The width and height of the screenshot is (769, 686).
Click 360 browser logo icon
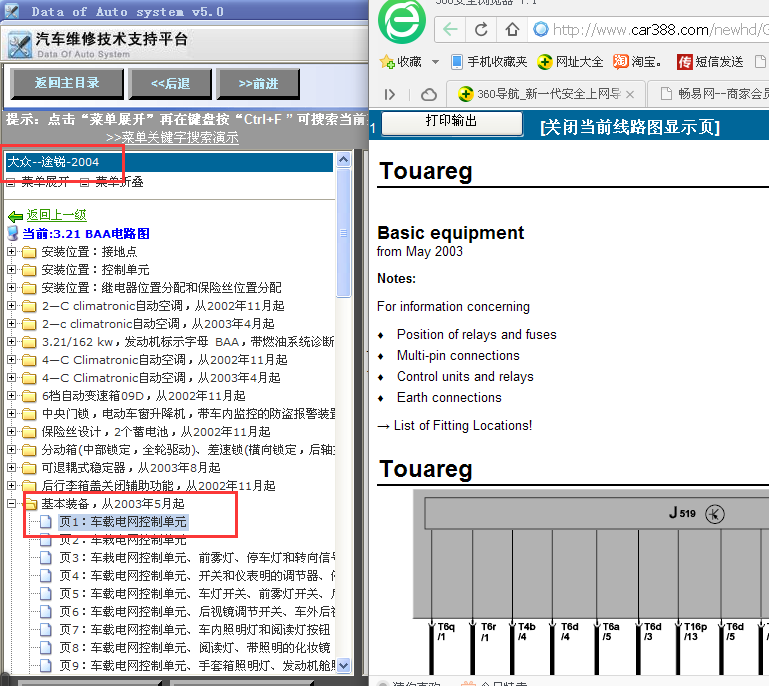(x=402, y=21)
